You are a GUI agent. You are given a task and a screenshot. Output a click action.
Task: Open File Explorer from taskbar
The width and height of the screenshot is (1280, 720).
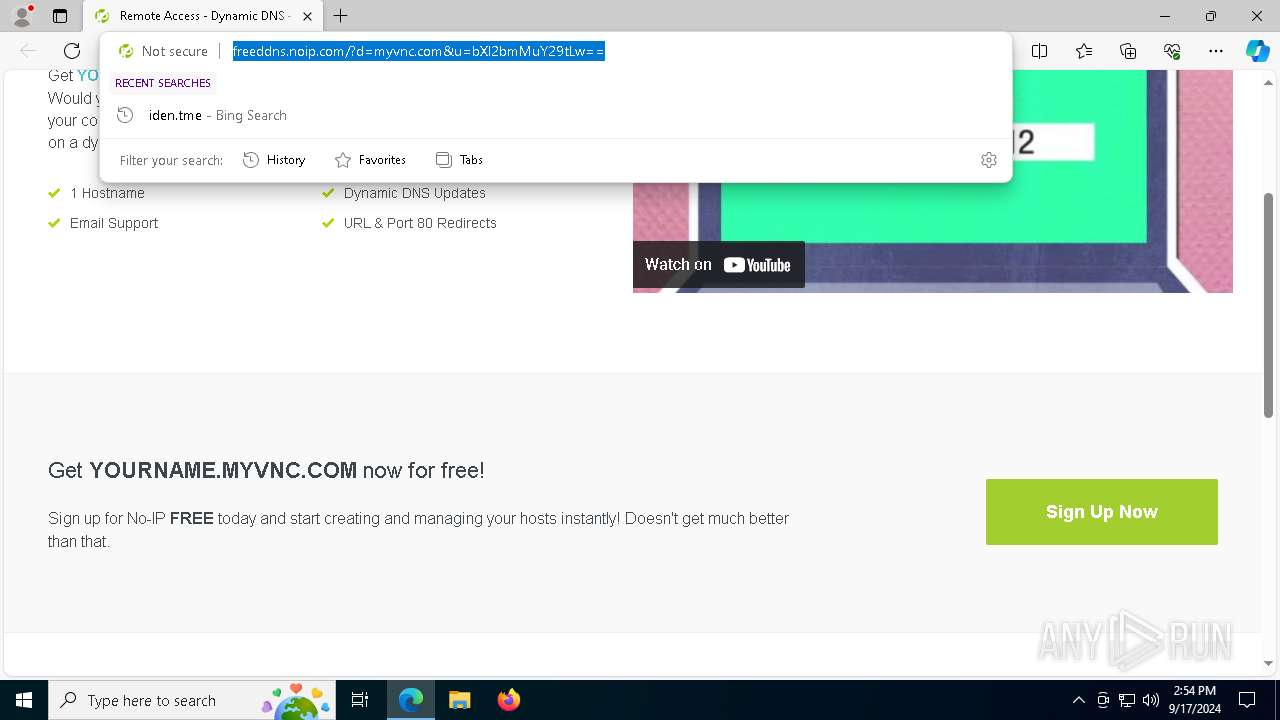point(459,700)
